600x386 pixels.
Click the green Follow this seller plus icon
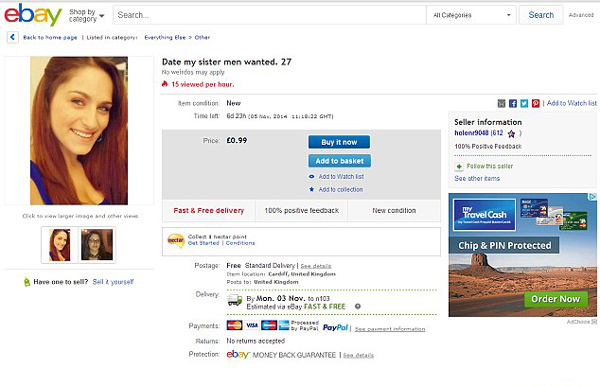tap(459, 166)
